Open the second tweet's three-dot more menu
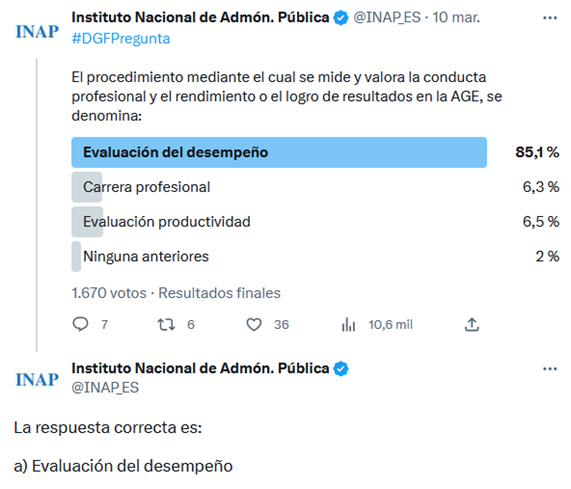This screenshot has width=571, height=489. click(x=550, y=369)
